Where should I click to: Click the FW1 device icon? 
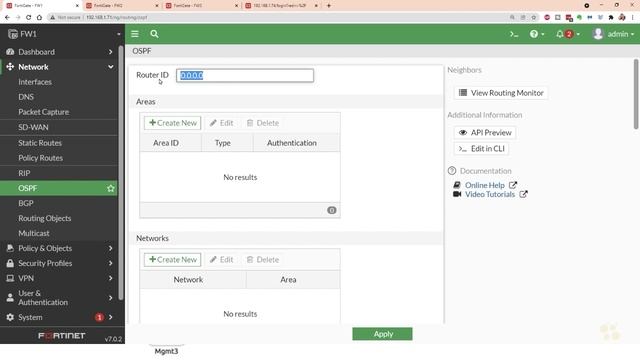(x=13, y=34)
